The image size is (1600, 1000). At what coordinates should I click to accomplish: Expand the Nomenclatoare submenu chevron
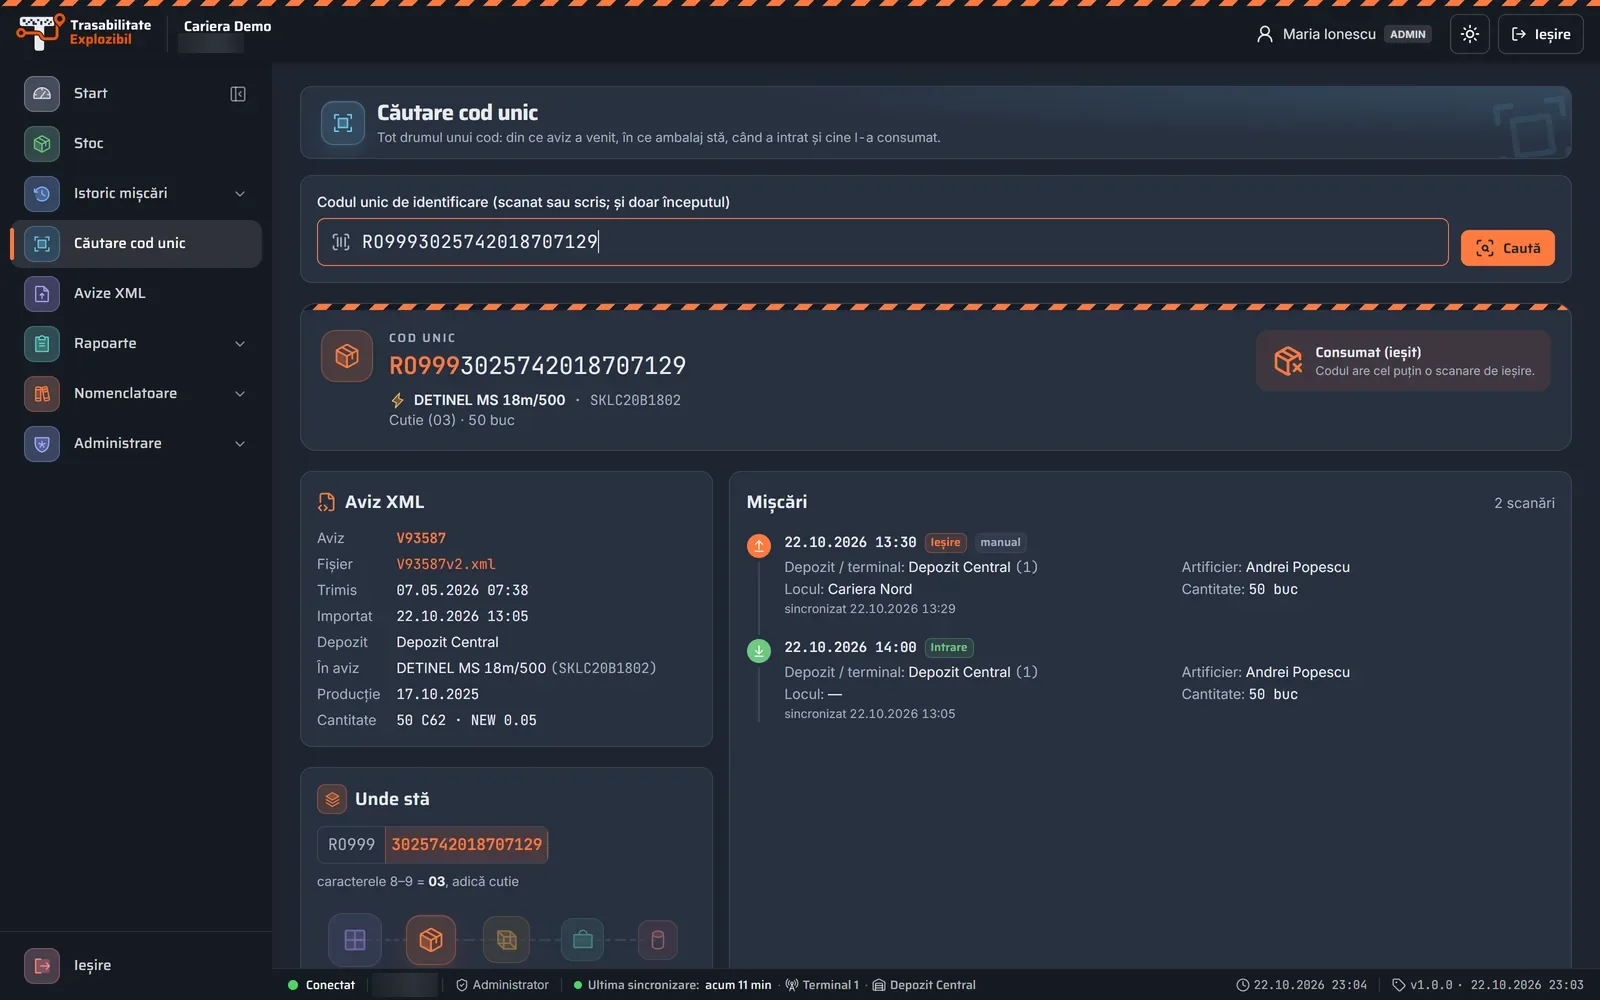pos(240,394)
